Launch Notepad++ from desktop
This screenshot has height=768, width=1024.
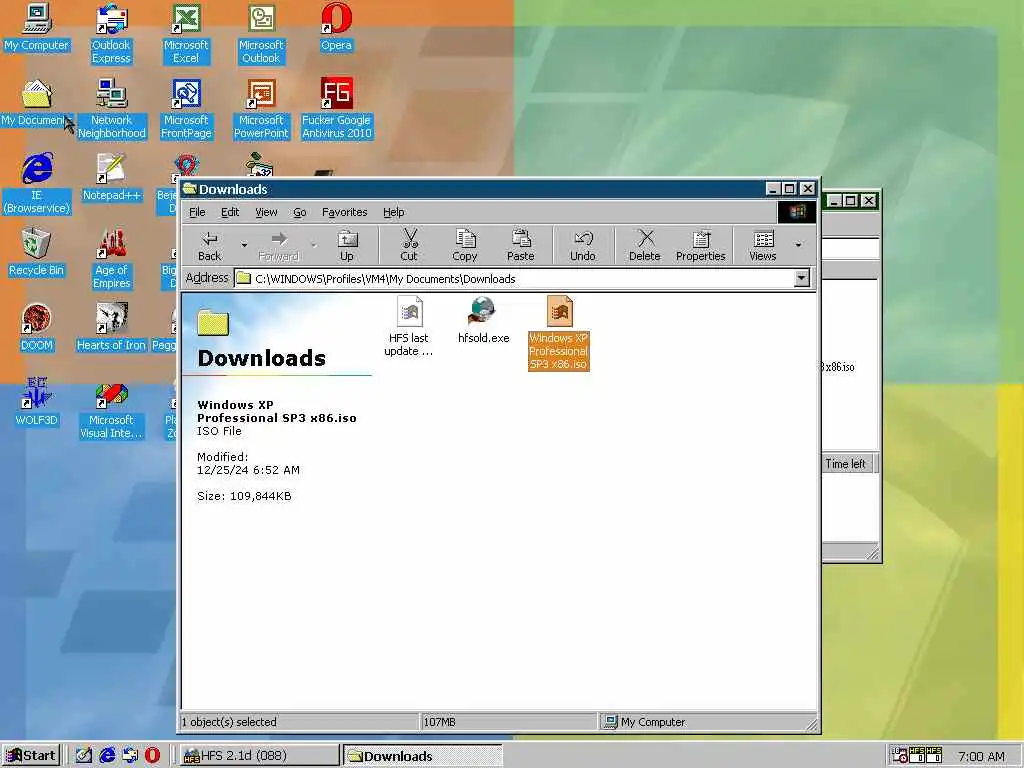[112, 178]
